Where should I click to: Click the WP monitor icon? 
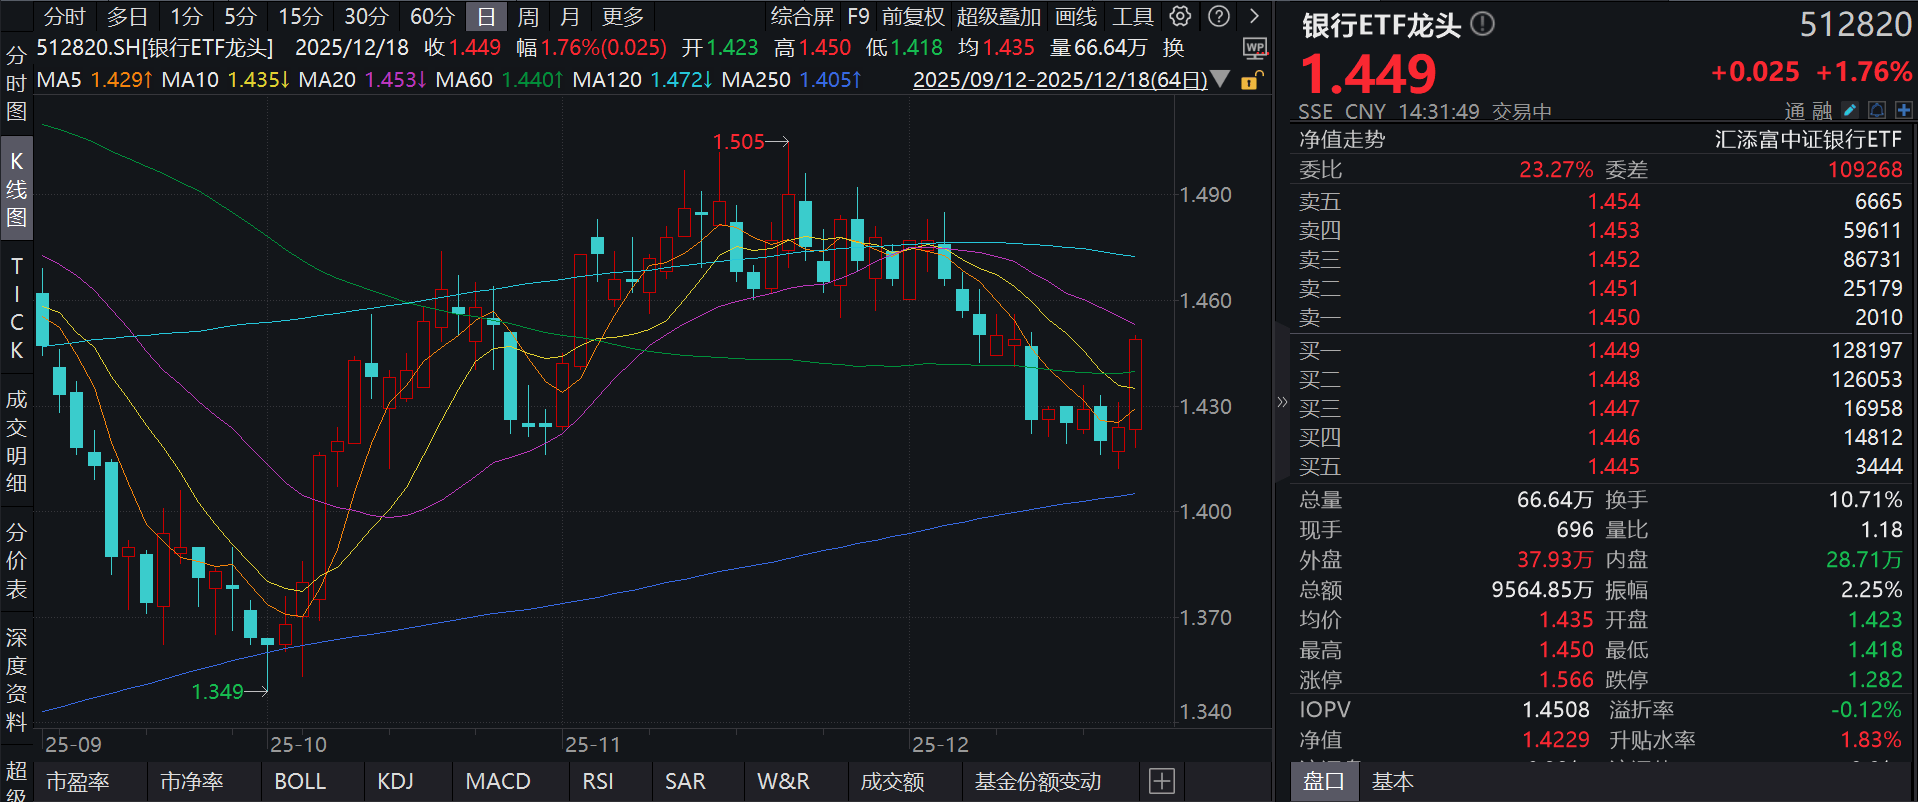(1254, 48)
